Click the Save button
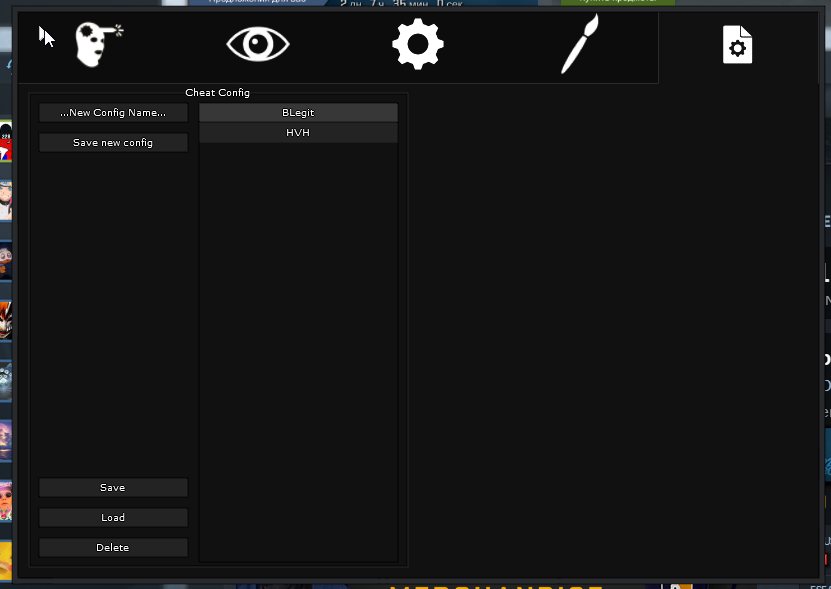831x589 pixels. [113, 488]
